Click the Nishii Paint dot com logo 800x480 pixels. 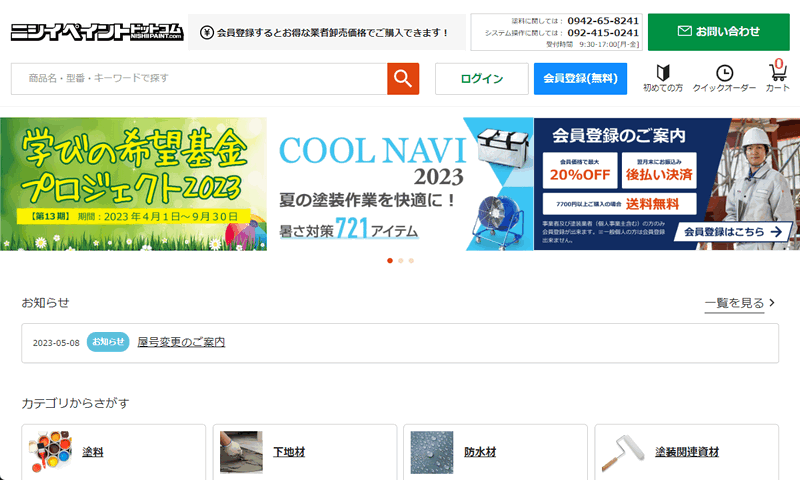coord(97,32)
